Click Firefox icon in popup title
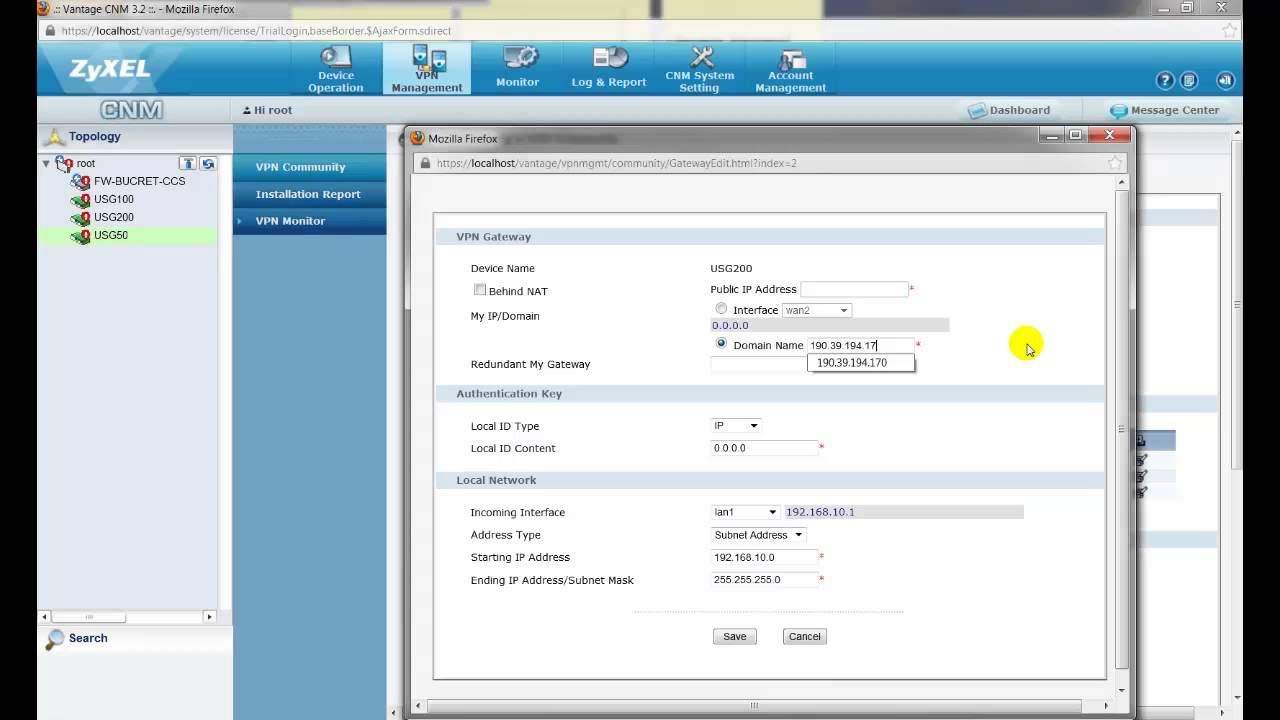Viewport: 1280px width, 720px height. pos(418,138)
